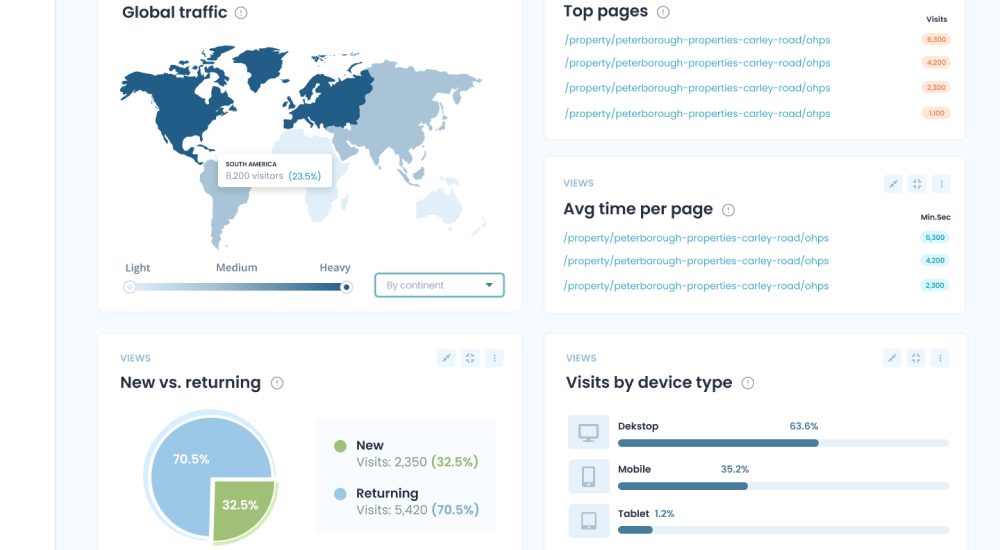Screen dimensions: 1000x550
Task: Click the 4,200 badge in Avg time per page
Action: [x=934, y=260]
